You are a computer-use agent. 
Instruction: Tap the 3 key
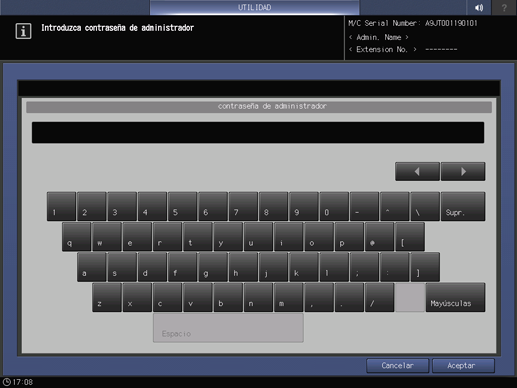click(x=122, y=206)
